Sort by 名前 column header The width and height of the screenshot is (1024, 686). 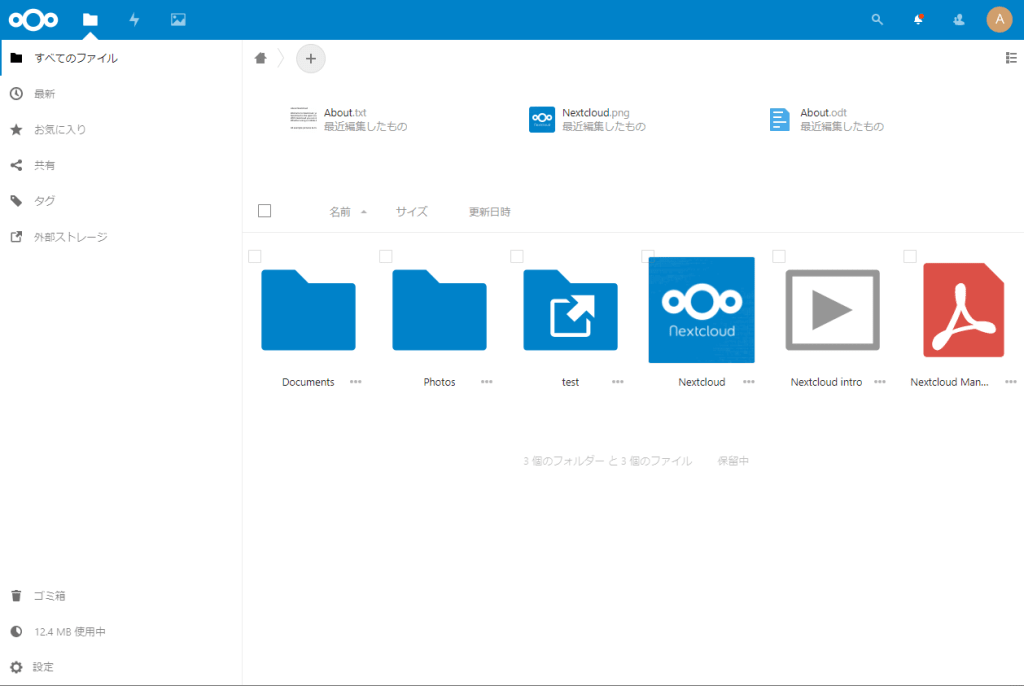tap(340, 212)
